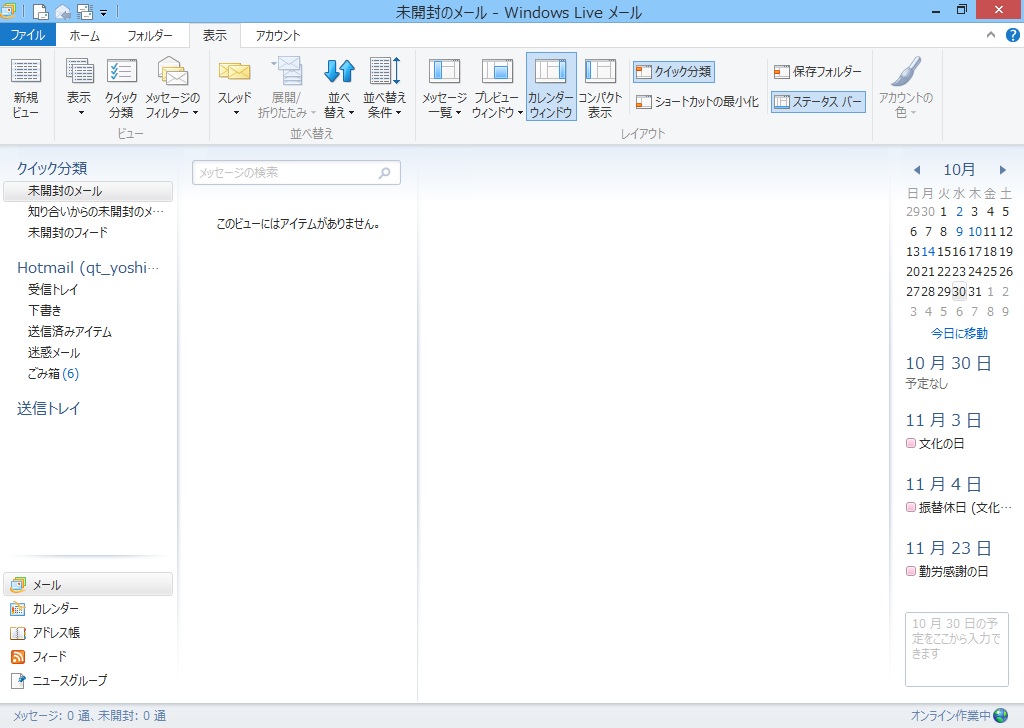Click the クイック分類 ribbon icon in ビュー group

(121, 88)
